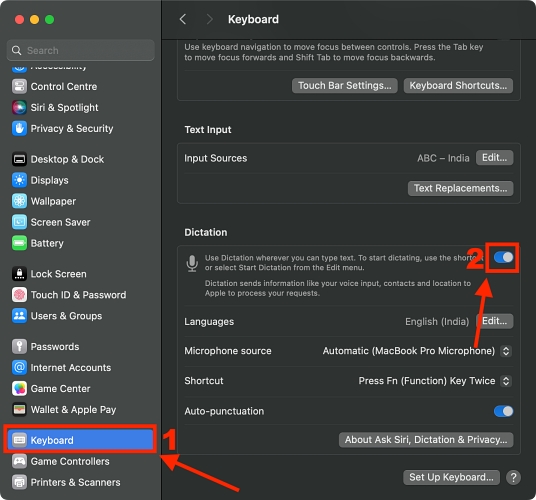This screenshot has height=500, width=536.
Task: Click the Touch ID fingerprint icon
Action: (x=19, y=295)
